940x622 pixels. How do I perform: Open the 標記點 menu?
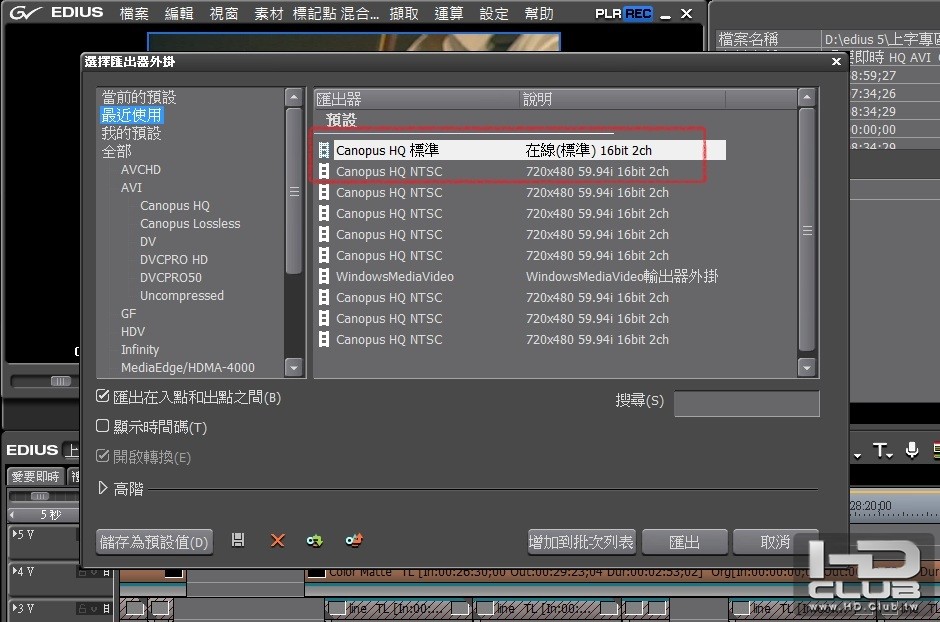tap(315, 13)
